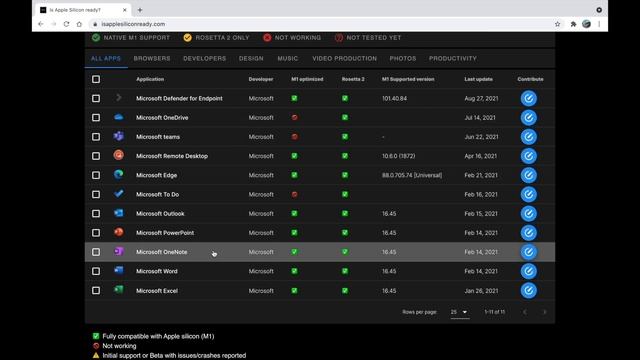Click Contribute icon for Microsoft Remote Desktop

pyautogui.click(x=528, y=156)
